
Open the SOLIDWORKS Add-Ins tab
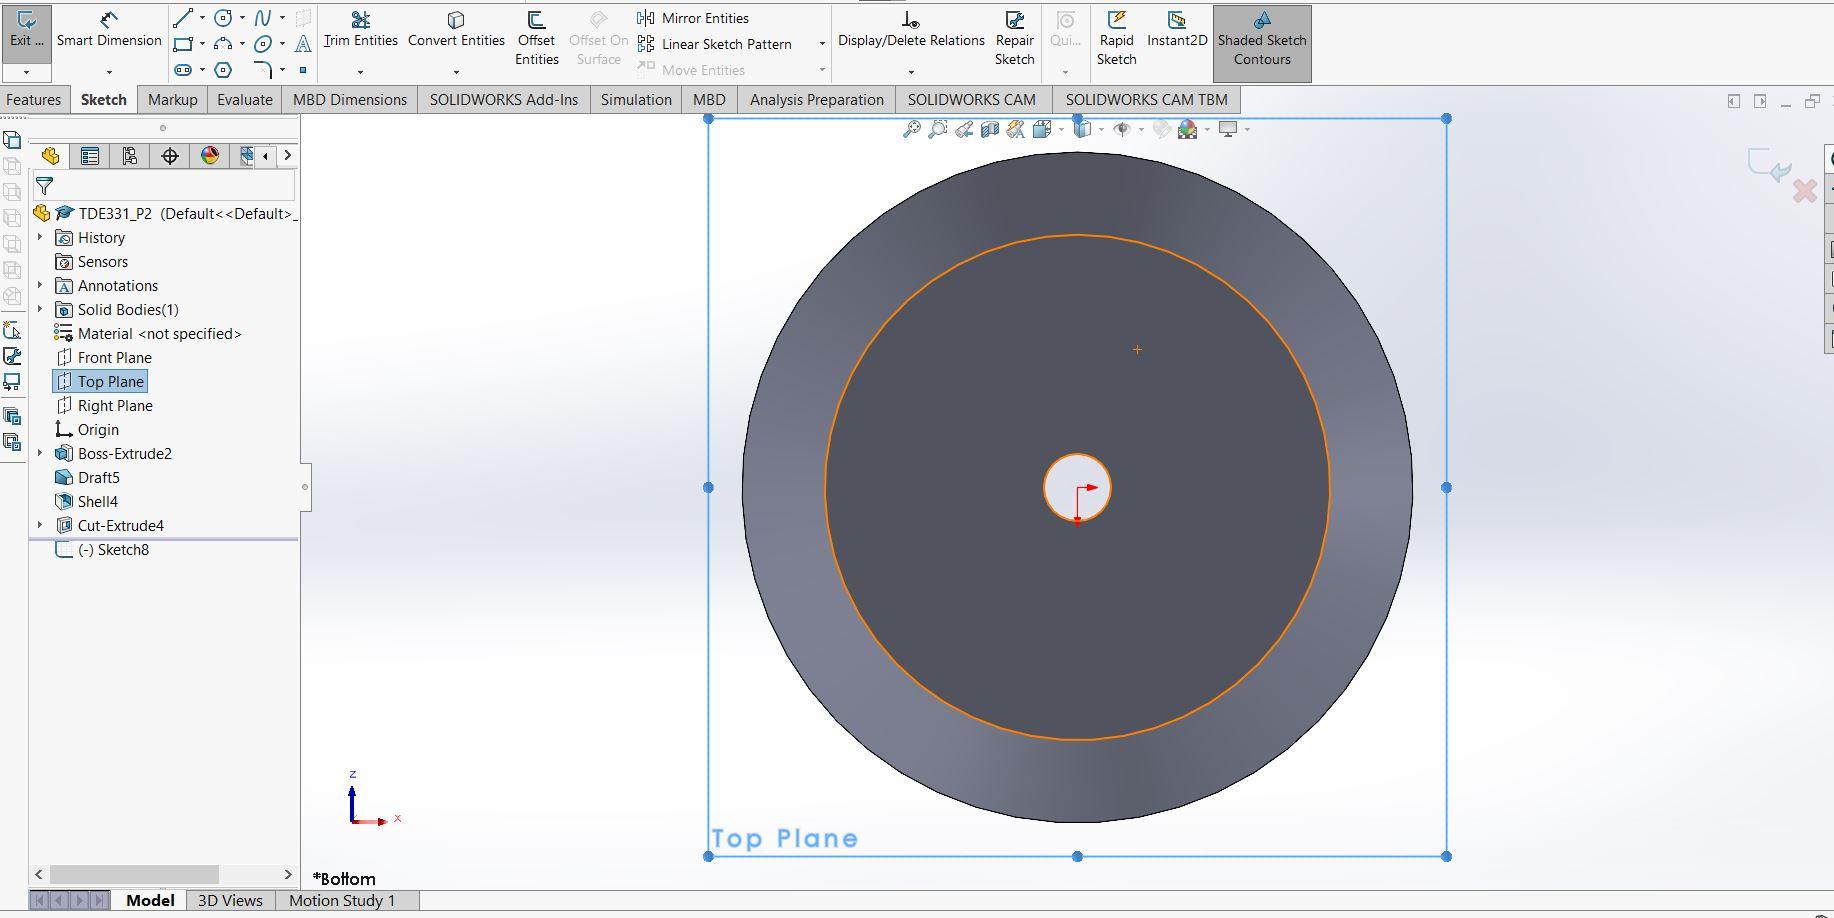coord(504,99)
